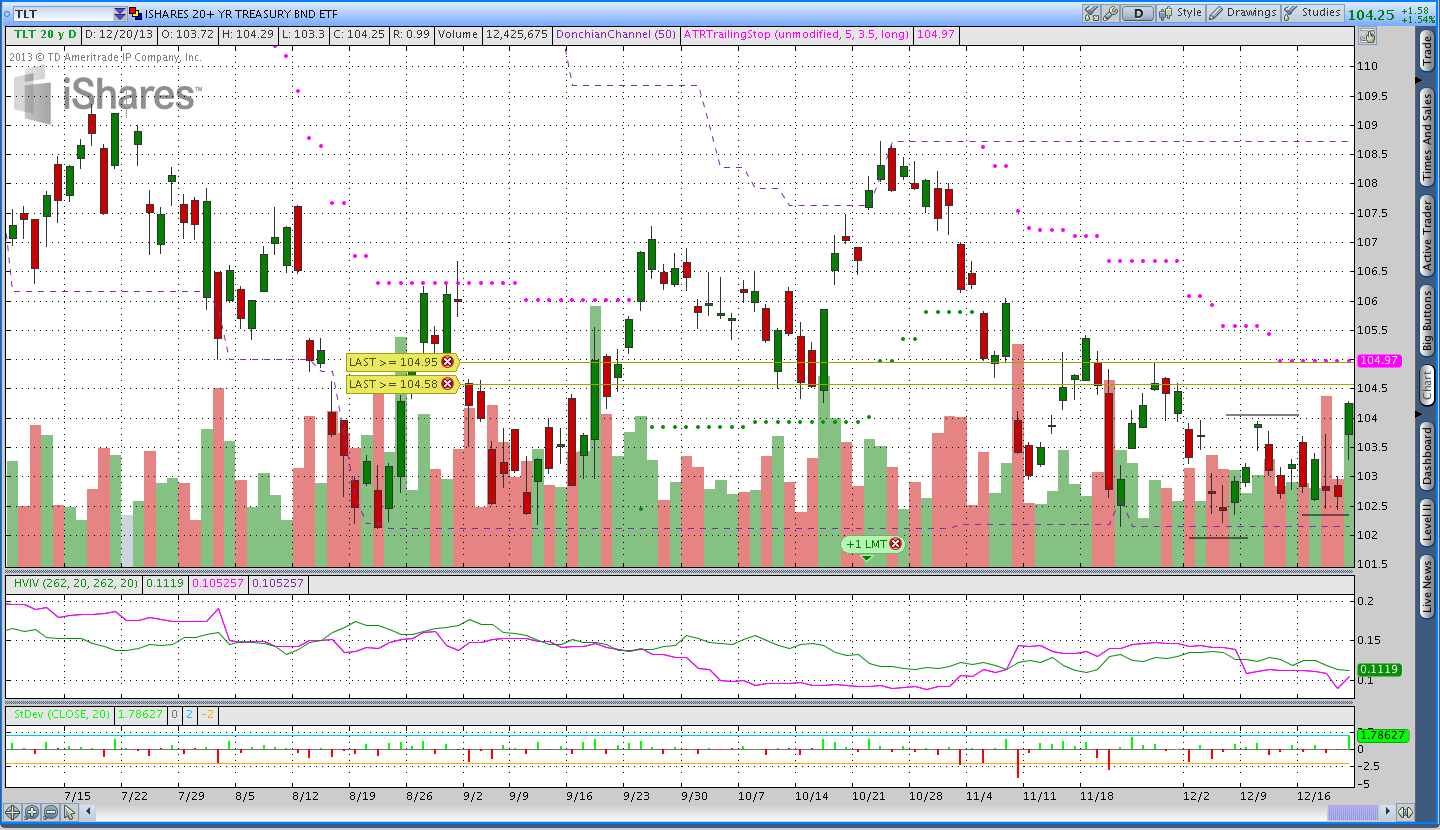This screenshot has height=830, width=1440.
Task: Click the zoom out magnifier icon
Action: coord(50,812)
